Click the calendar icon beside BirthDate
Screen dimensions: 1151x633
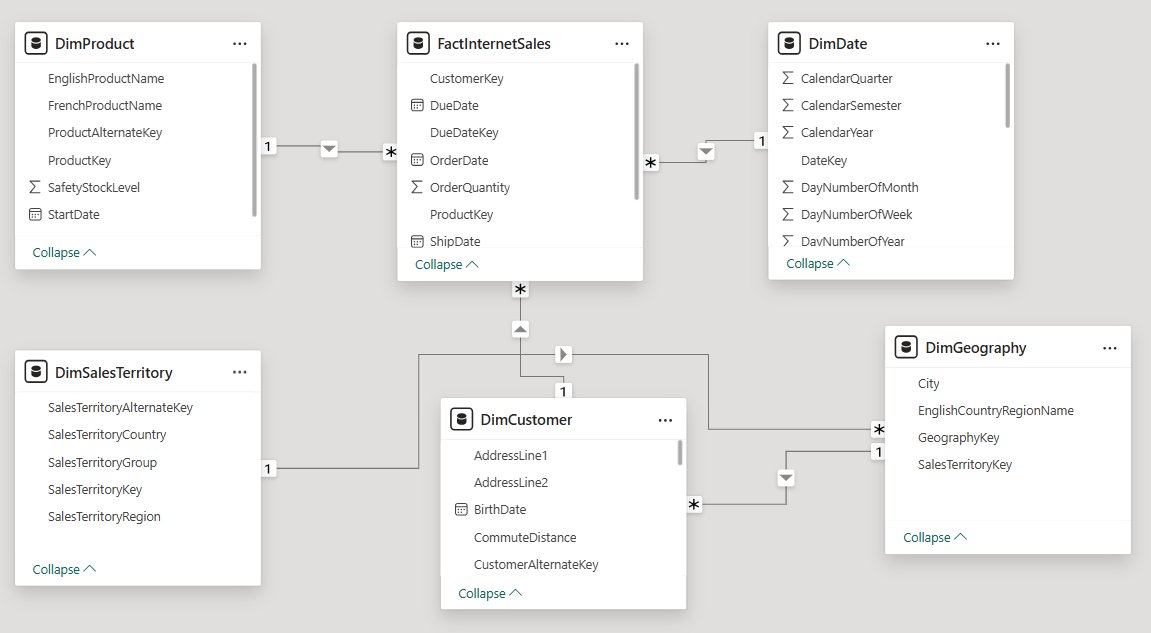tap(461, 510)
